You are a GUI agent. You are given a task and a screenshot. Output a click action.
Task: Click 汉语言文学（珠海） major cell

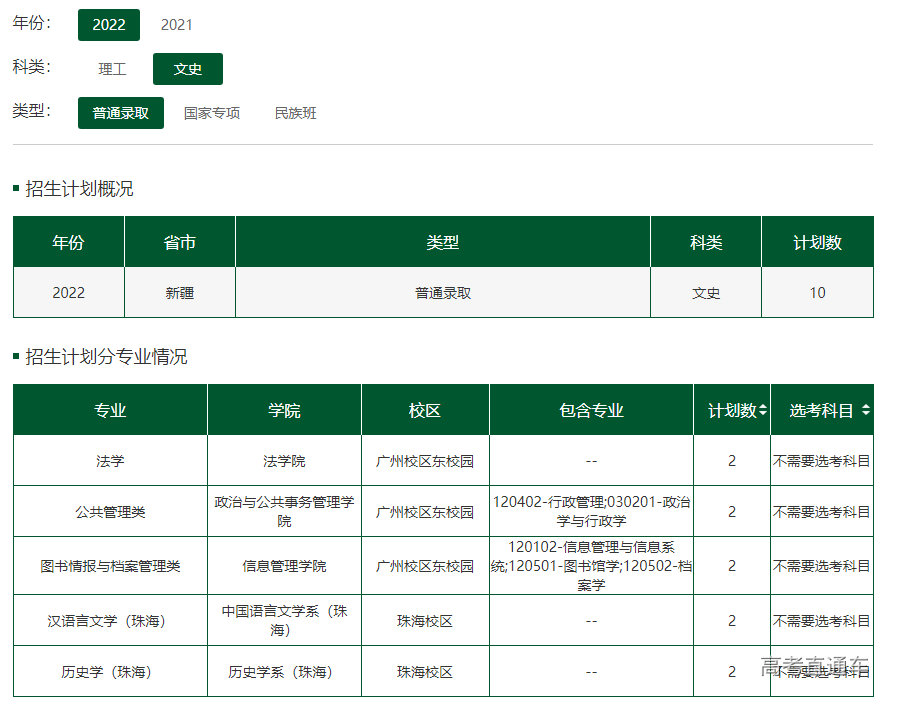(x=110, y=621)
